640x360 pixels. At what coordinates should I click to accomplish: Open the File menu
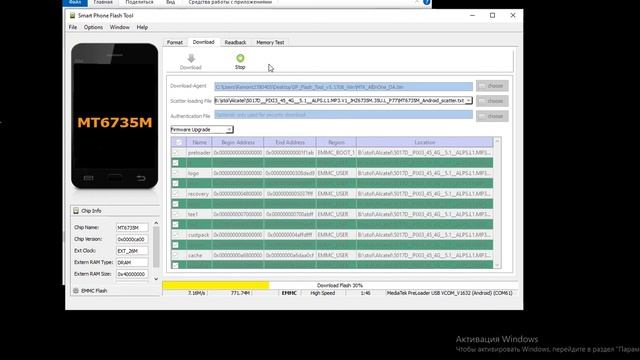click(73, 27)
